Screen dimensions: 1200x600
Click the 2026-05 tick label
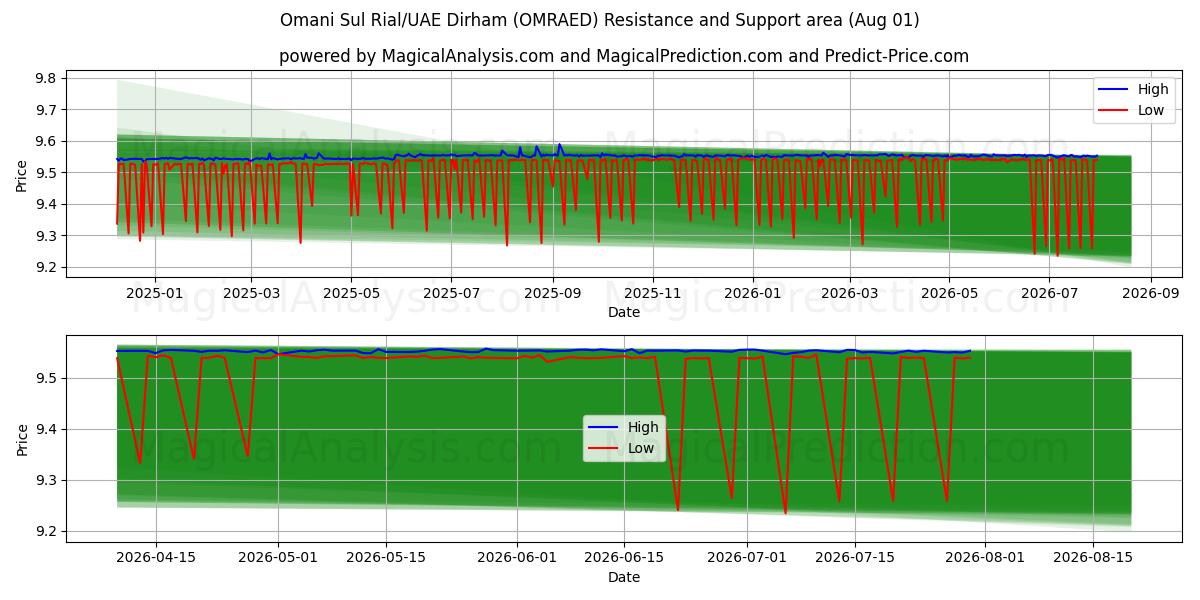point(950,293)
